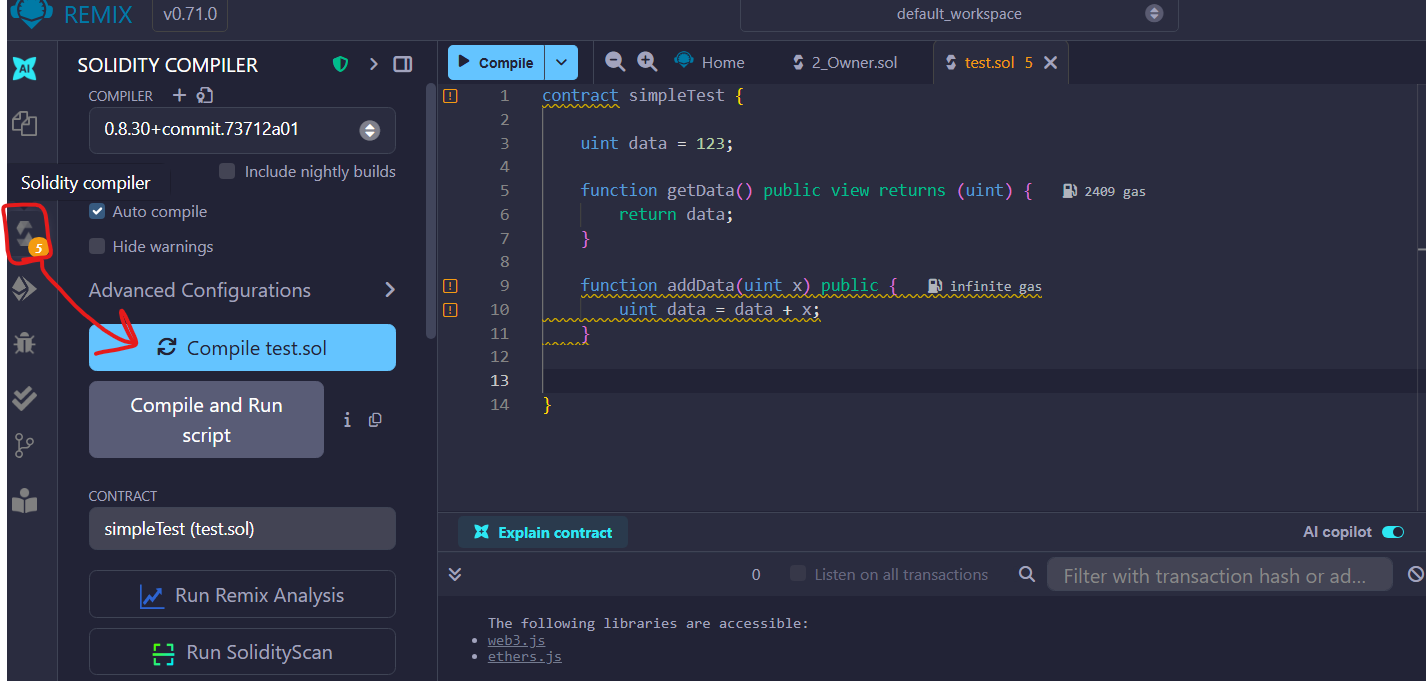Screen dimensions: 1426x681
Task: Clear the terminal with circle-slash icon
Action: 1416,574
